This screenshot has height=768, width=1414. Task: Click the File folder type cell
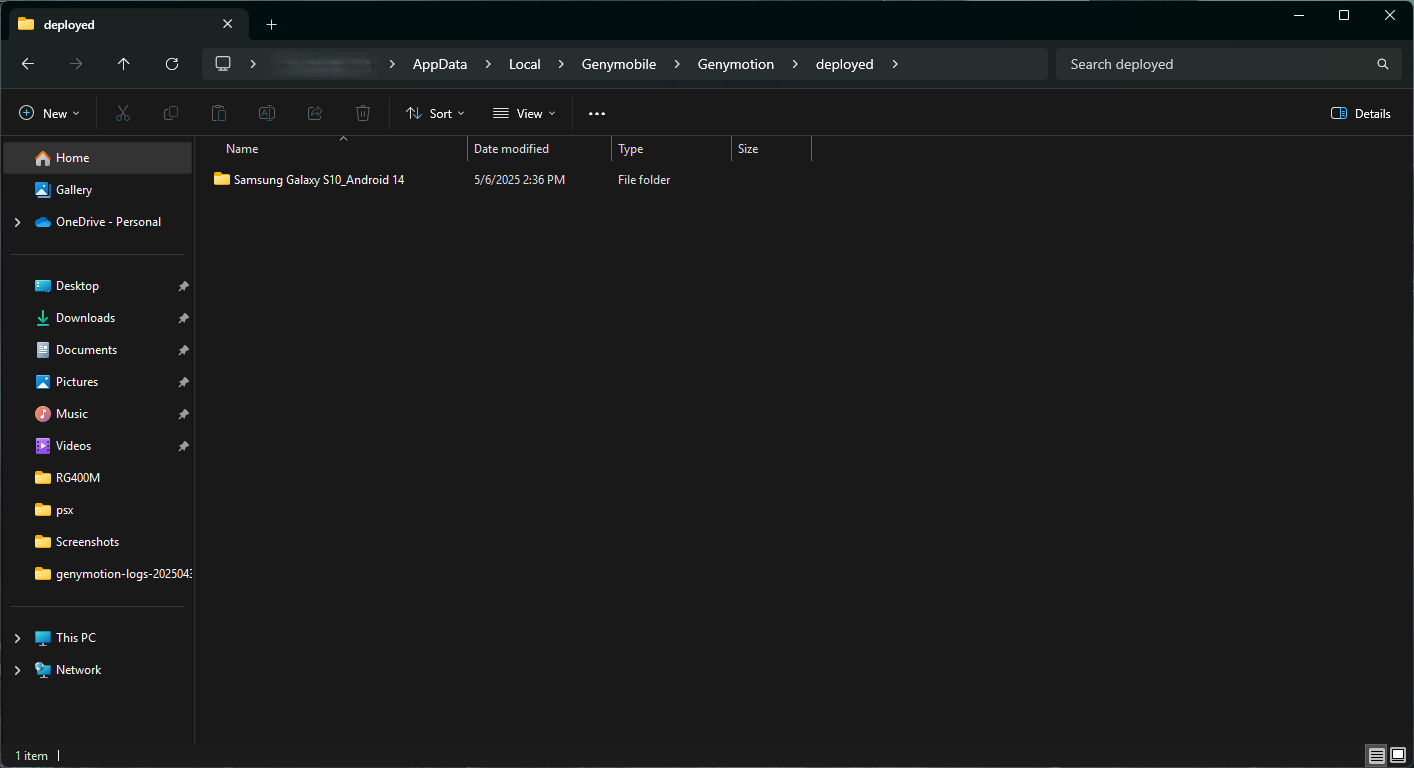click(x=644, y=180)
